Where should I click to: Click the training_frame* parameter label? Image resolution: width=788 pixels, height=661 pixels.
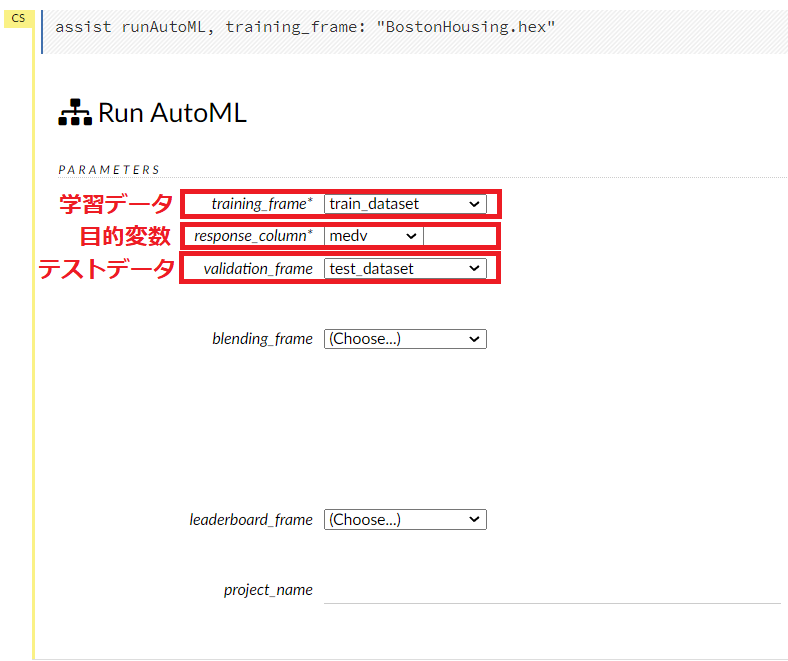[x=262, y=204]
